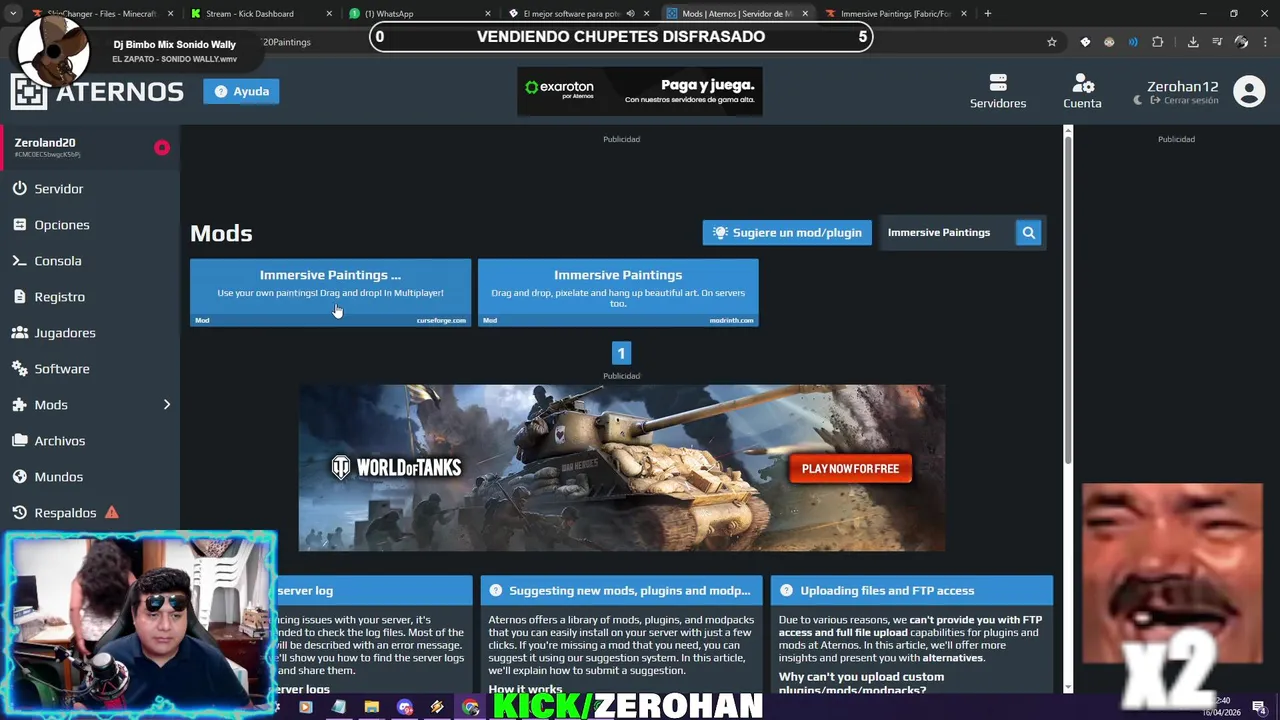Toggle the dark mode moon icon beside Cerrar sesión
Screen dimensions: 1280x720
tap(1138, 100)
